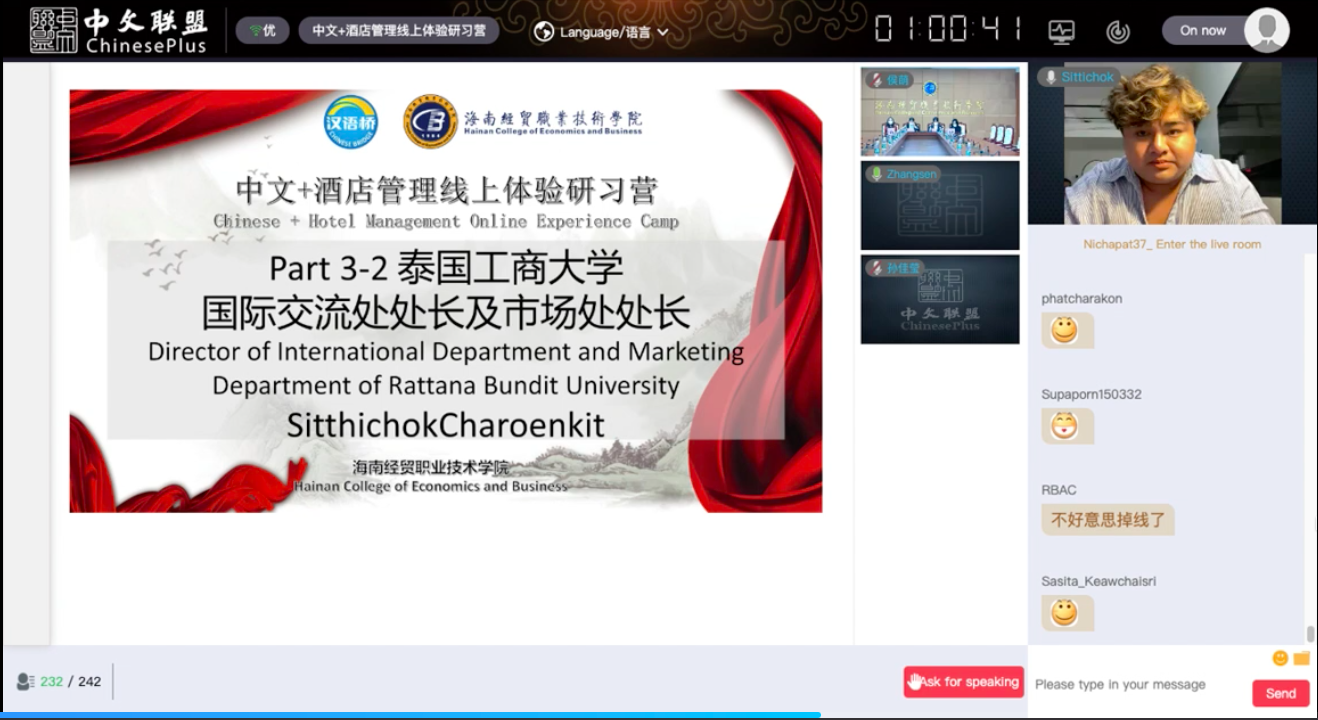Open the user profile avatar
The width and height of the screenshot is (1318, 720).
pyautogui.click(x=1266, y=30)
